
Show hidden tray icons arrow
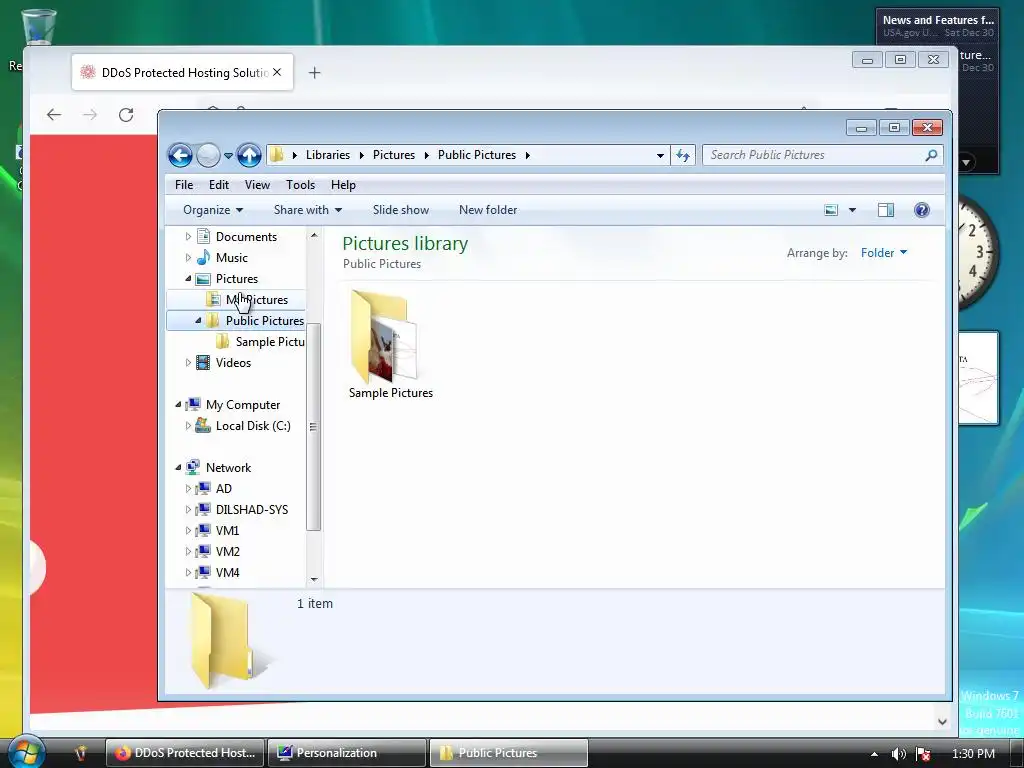pyautogui.click(x=874, y=754)
